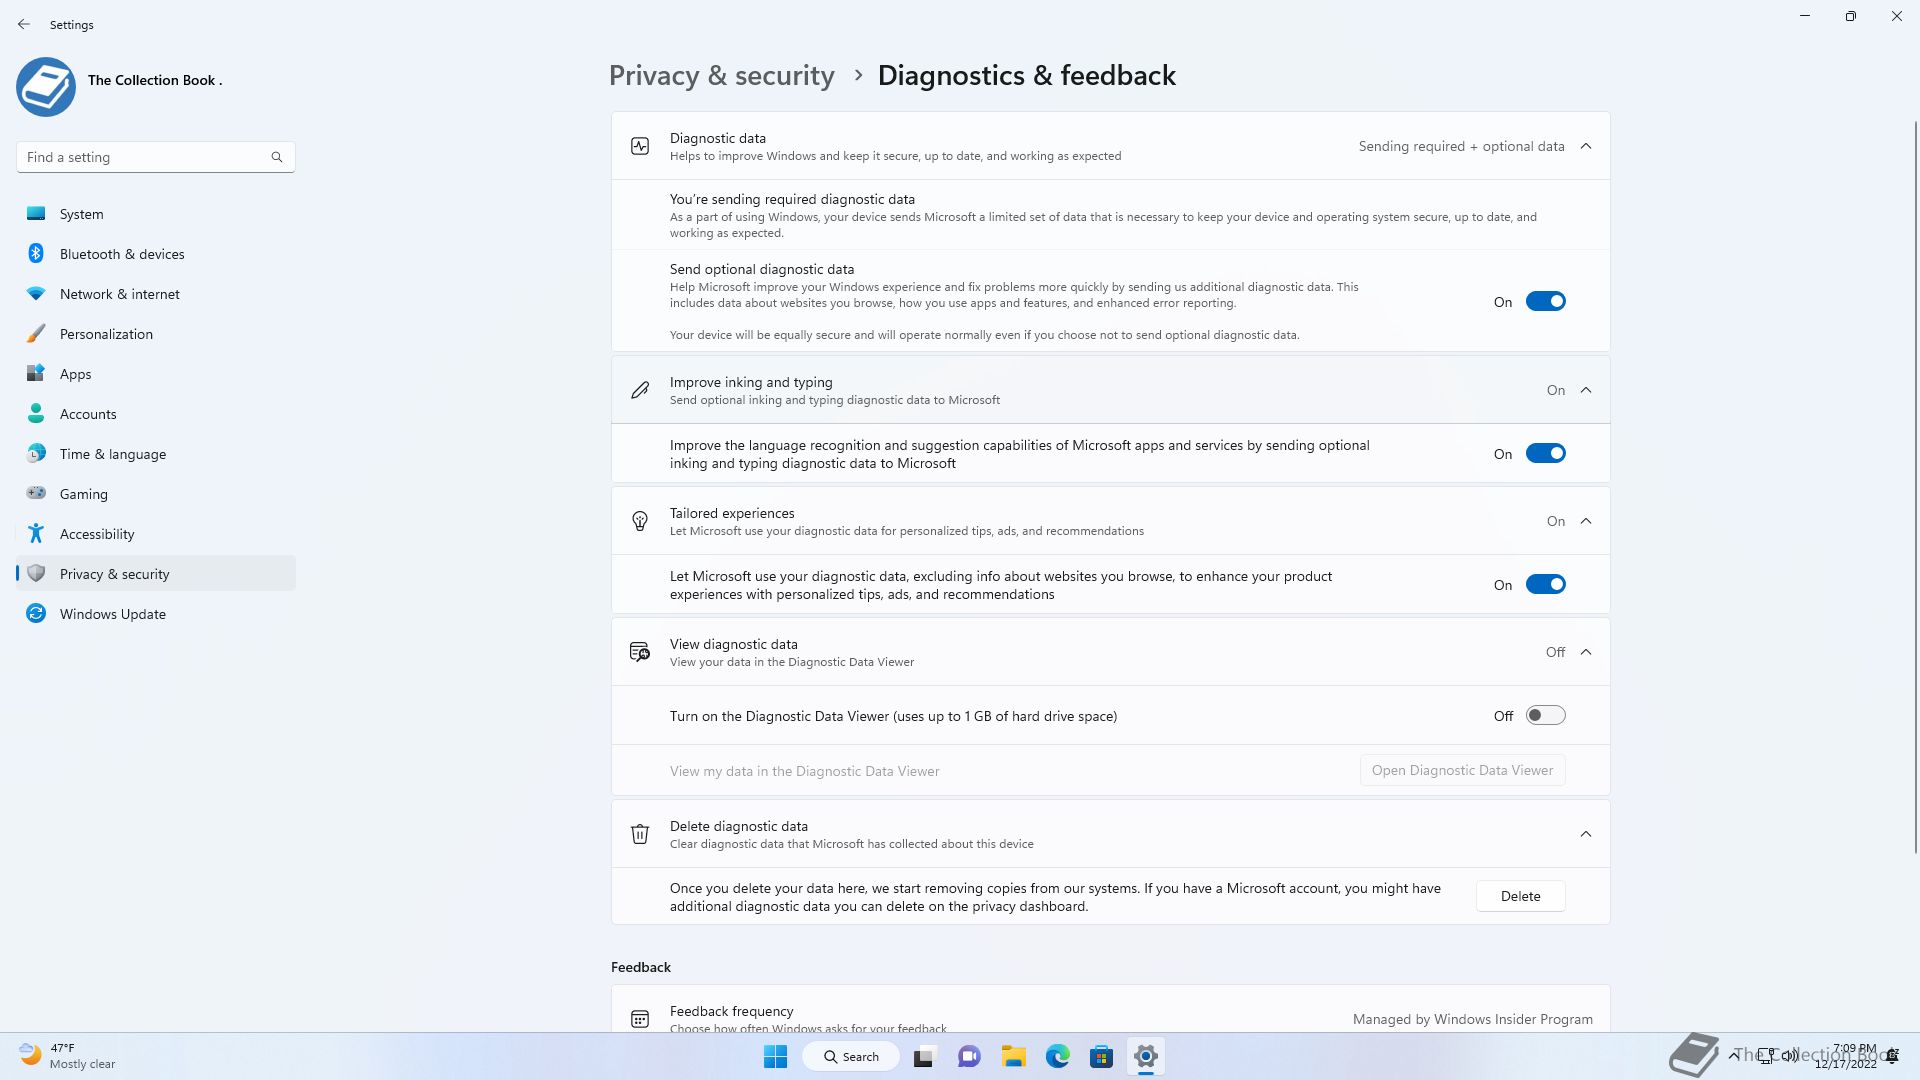Click the Diagnostic data pulse icon
Image resolution: width=1920 pixels, height=1080 pixels.
[x=640, y=146]
